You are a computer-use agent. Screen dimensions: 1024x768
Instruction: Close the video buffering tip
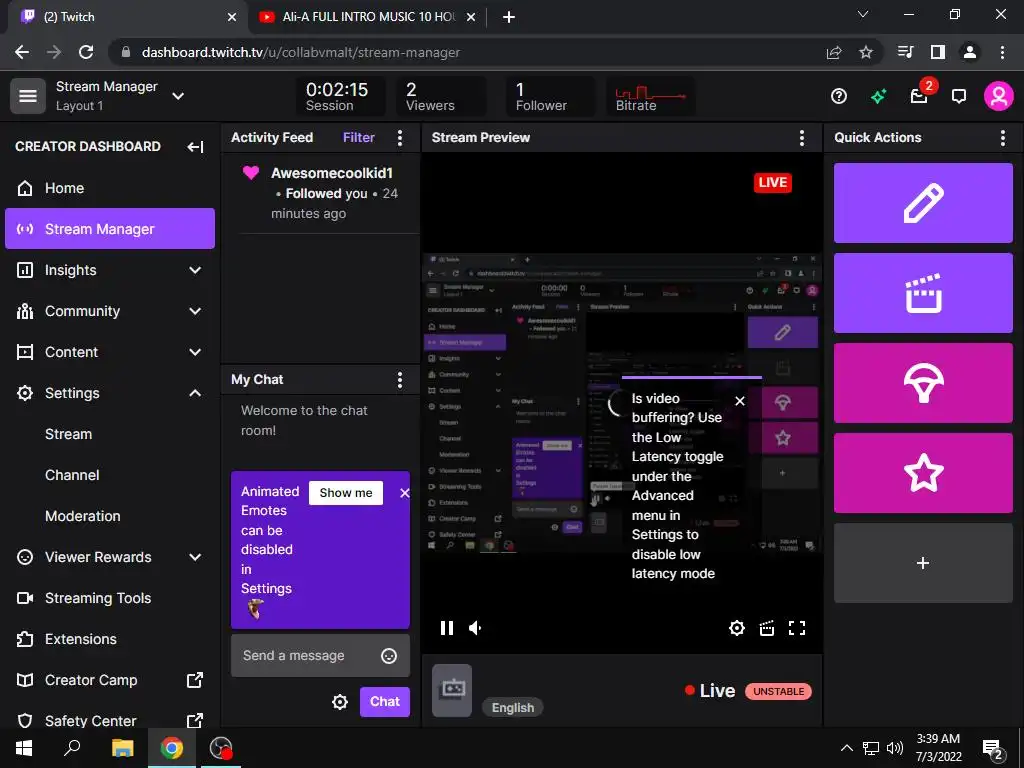(x=739, y=400)
